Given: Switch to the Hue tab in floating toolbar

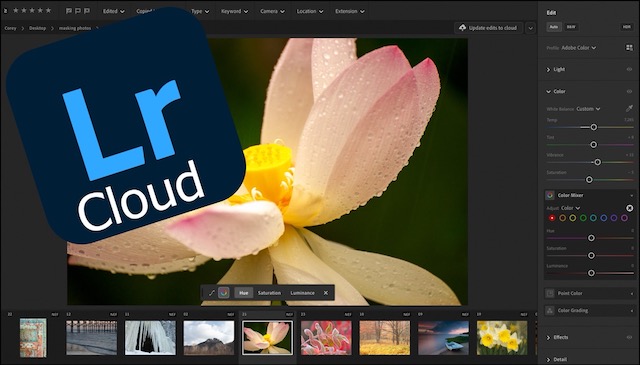Looking at the screenshot, I should [244, 293].
